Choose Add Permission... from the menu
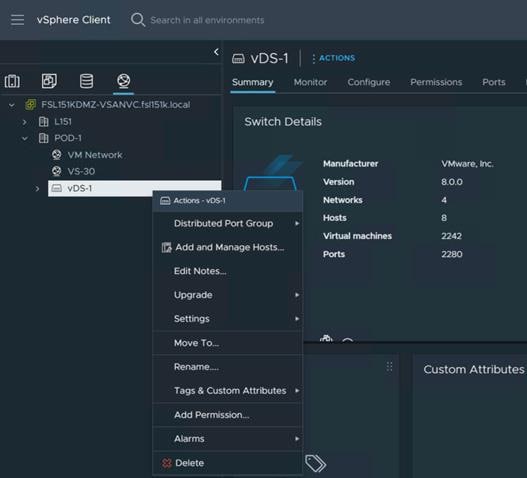The height and width of the screenshot is (478, 527). click(228, 415)
